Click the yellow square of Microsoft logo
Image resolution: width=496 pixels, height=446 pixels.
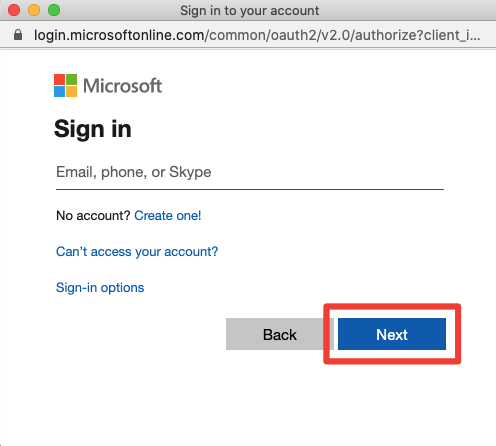coord(72,92)
